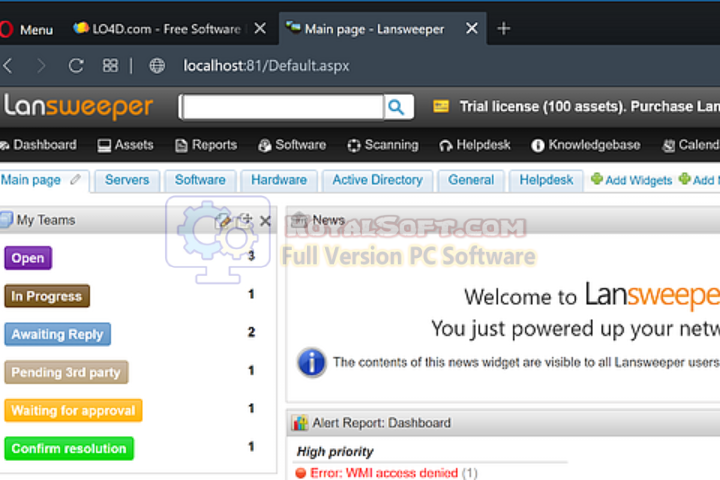Click the In Progress count 1

[x=251, y=294]
